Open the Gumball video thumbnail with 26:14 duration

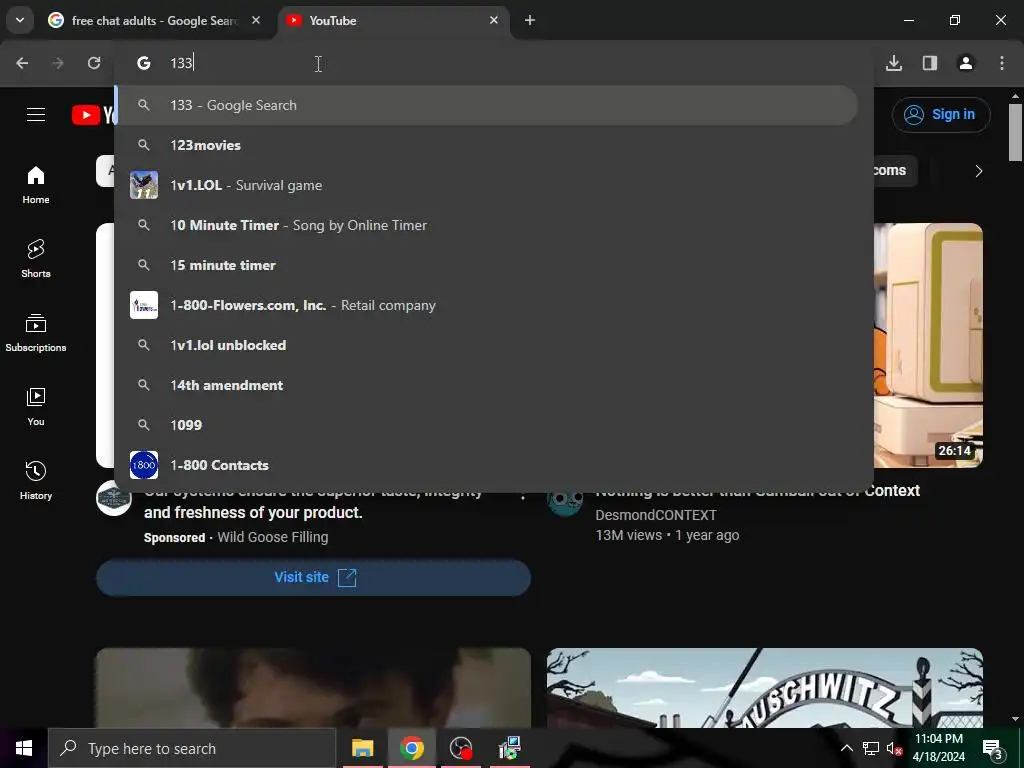pyautogui.click(x=928, y=345)
